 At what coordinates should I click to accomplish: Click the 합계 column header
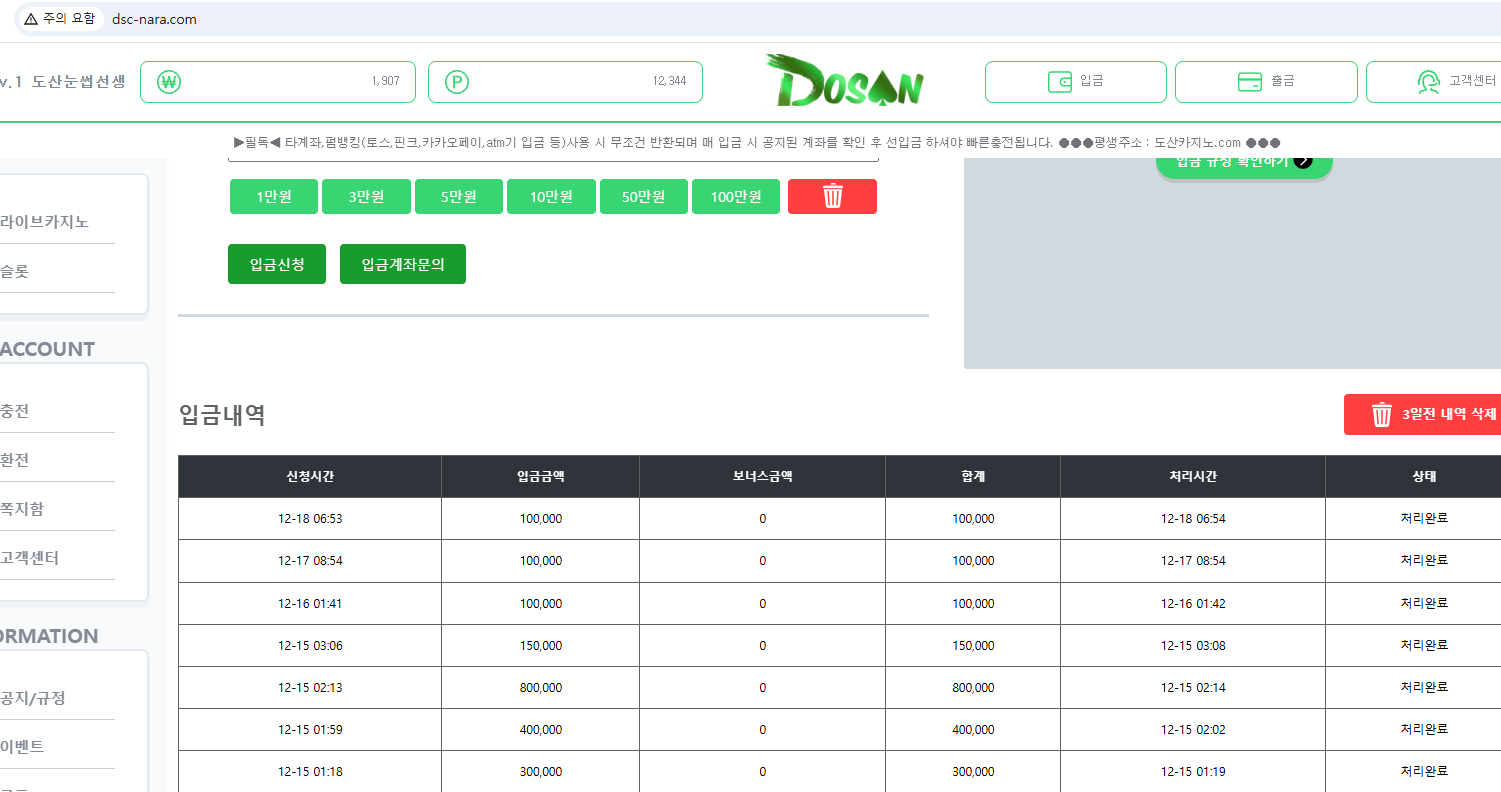[x=973, y=477]
